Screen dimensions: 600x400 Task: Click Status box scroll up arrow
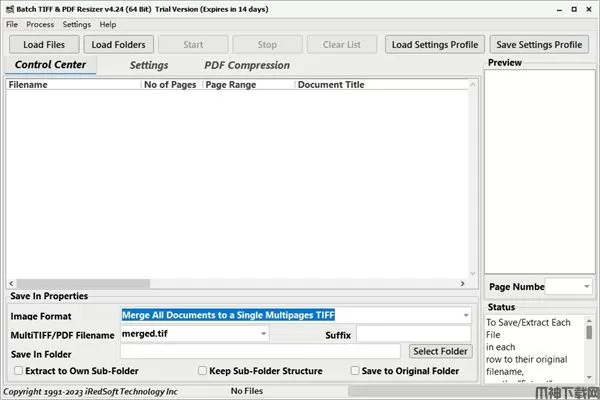589,321
